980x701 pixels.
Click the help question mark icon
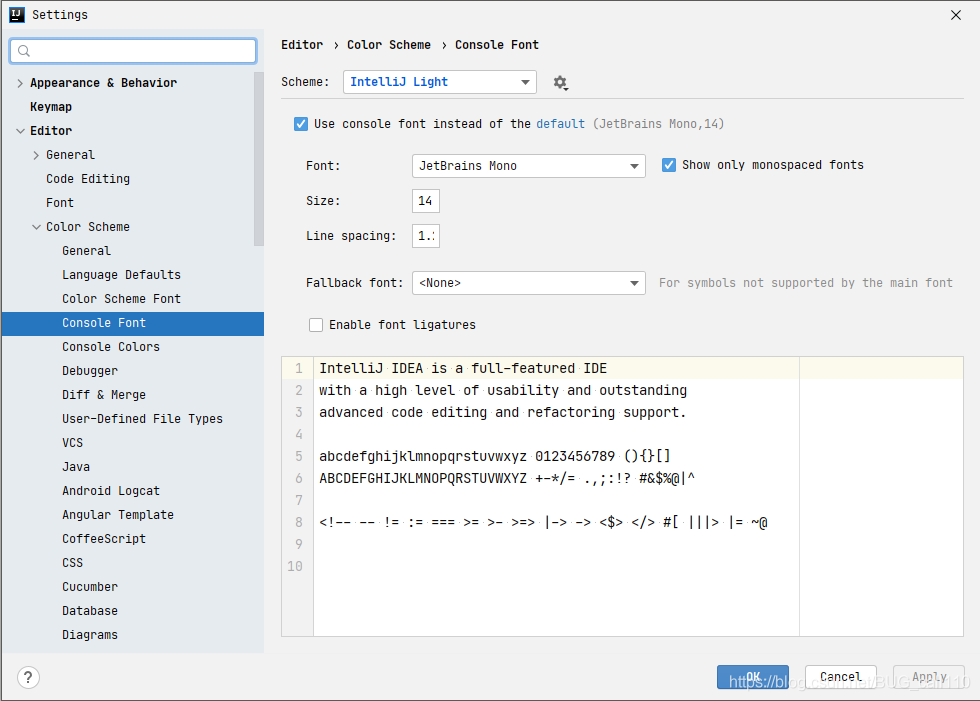point(27,677)
